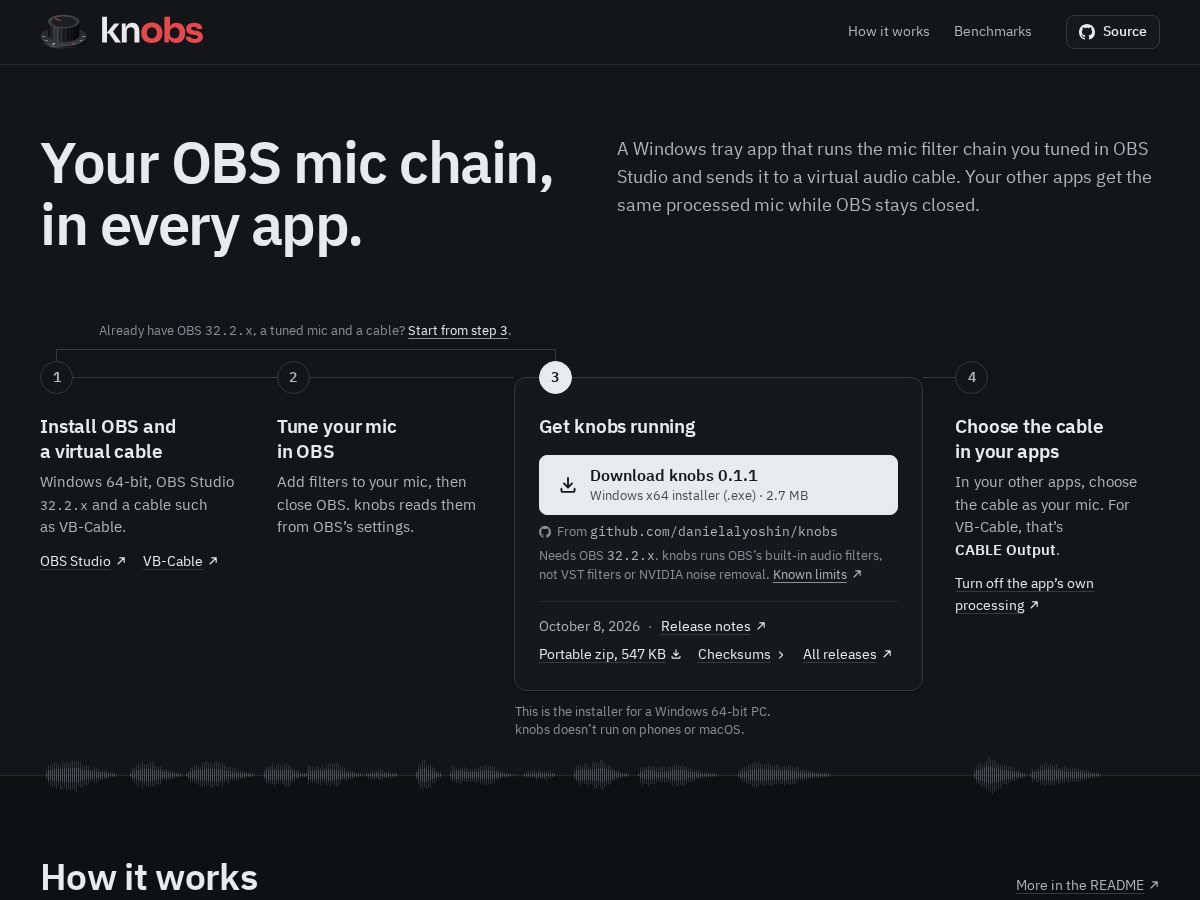1200x900 pixels.
Task: Open Turn off the app's own processing link
Action: click(1024, 594)
